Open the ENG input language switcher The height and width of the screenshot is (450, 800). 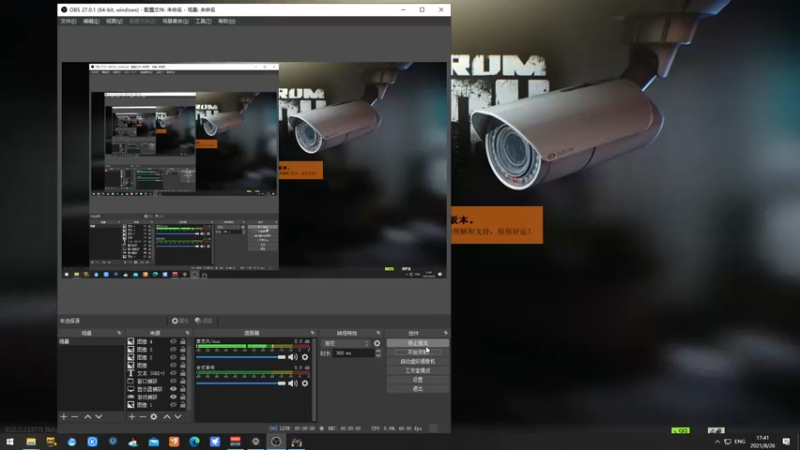[740, 442]
